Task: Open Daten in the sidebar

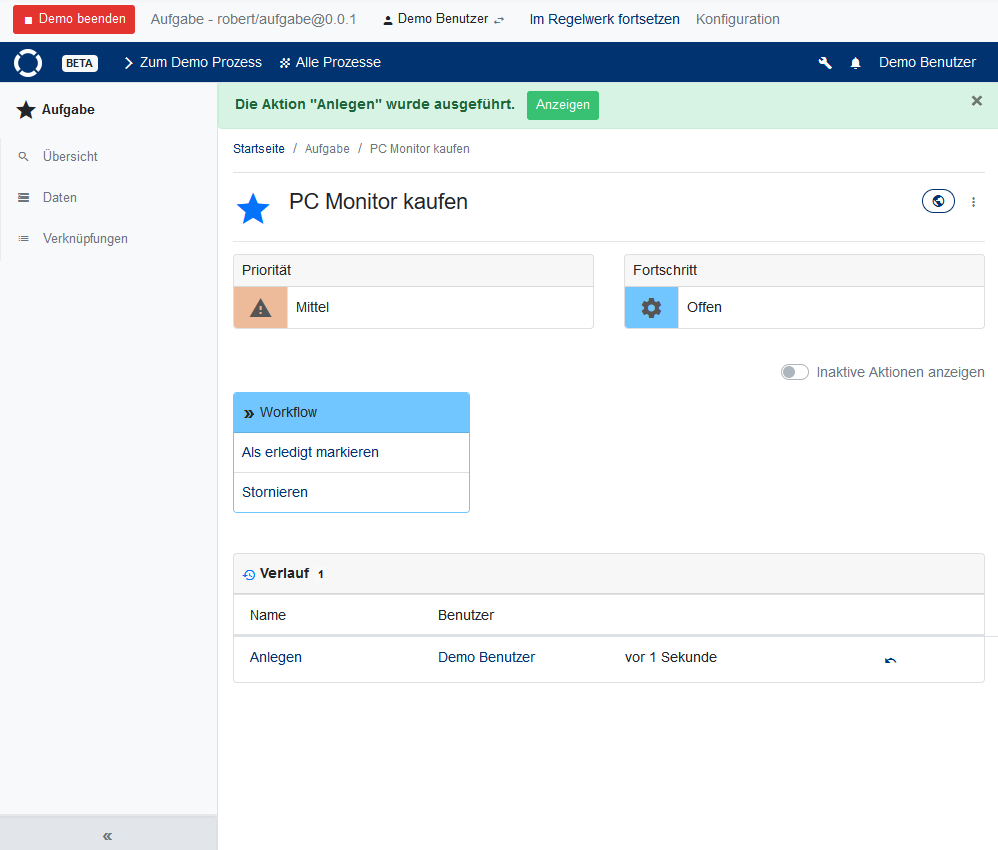Action: pyautogui.click(x=59, y=197)
